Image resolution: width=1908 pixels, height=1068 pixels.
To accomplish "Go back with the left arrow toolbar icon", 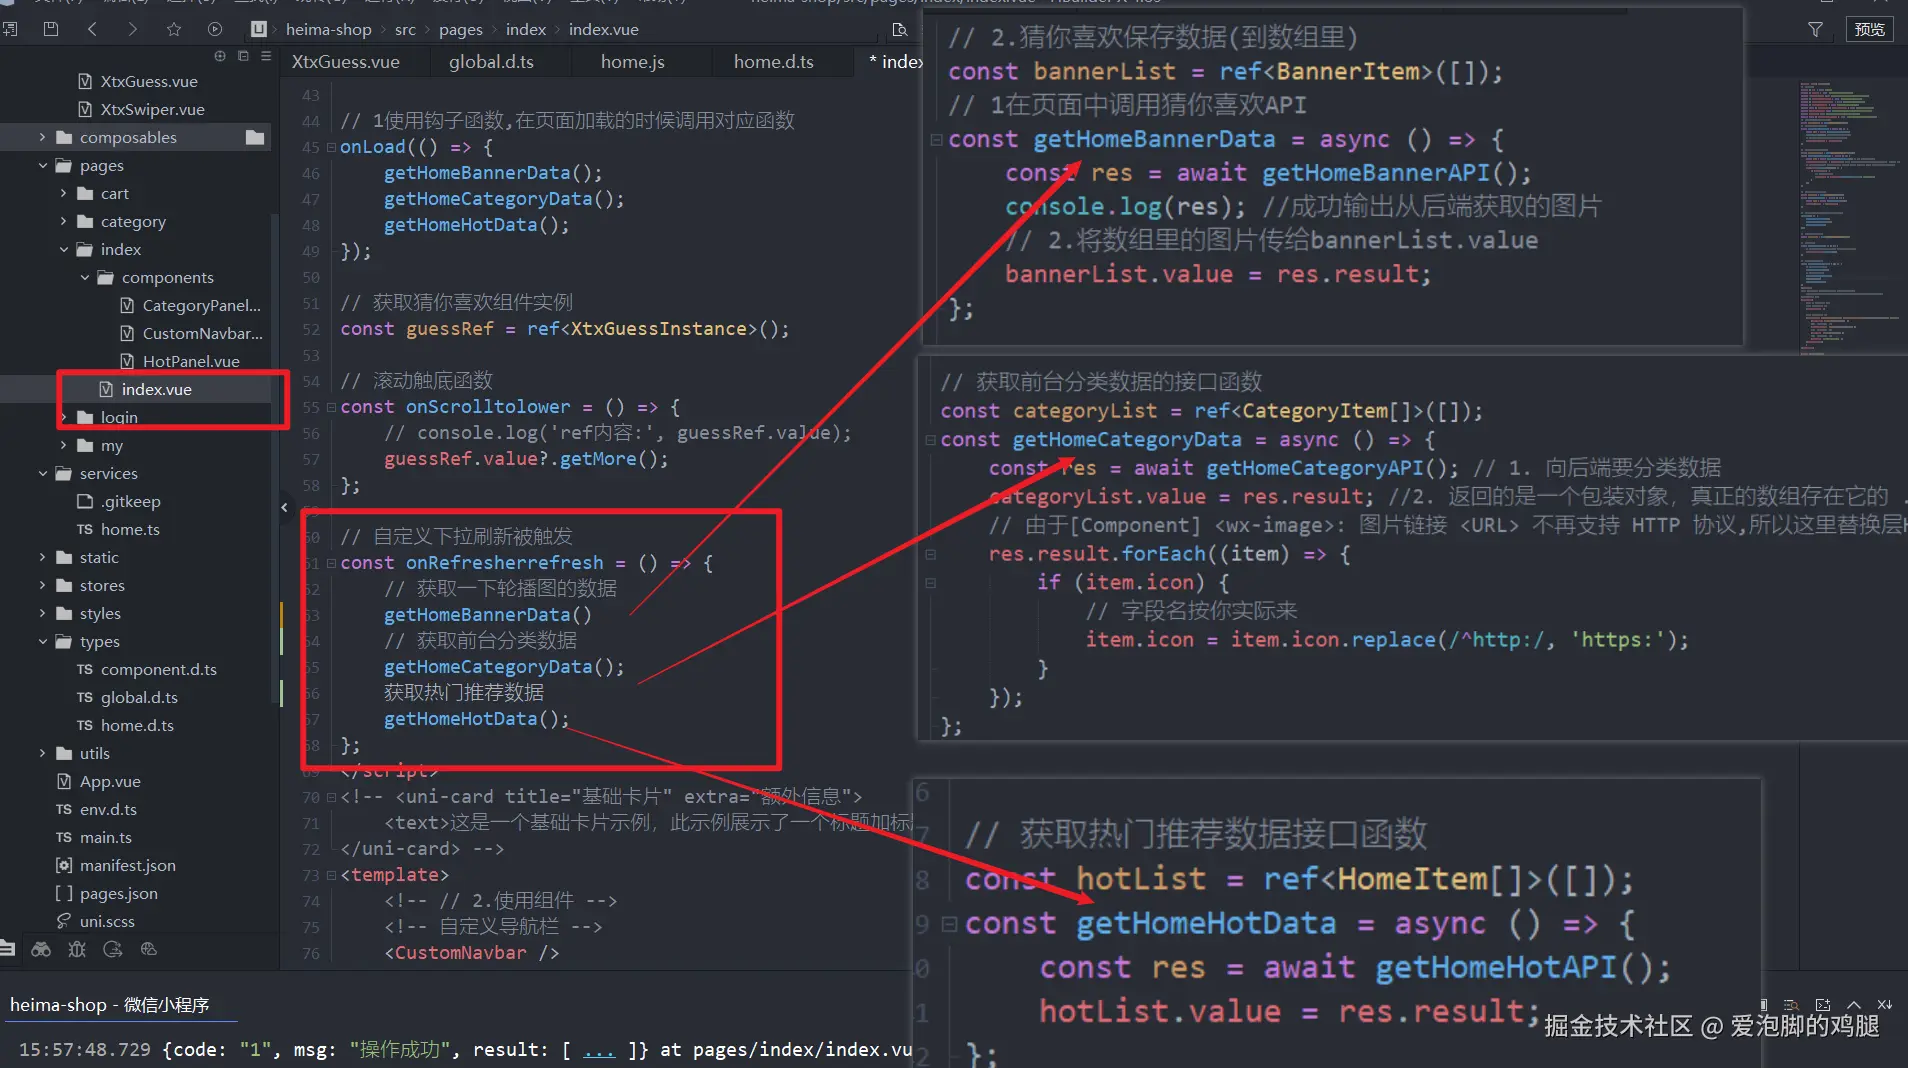I will [x=92, y=29].
